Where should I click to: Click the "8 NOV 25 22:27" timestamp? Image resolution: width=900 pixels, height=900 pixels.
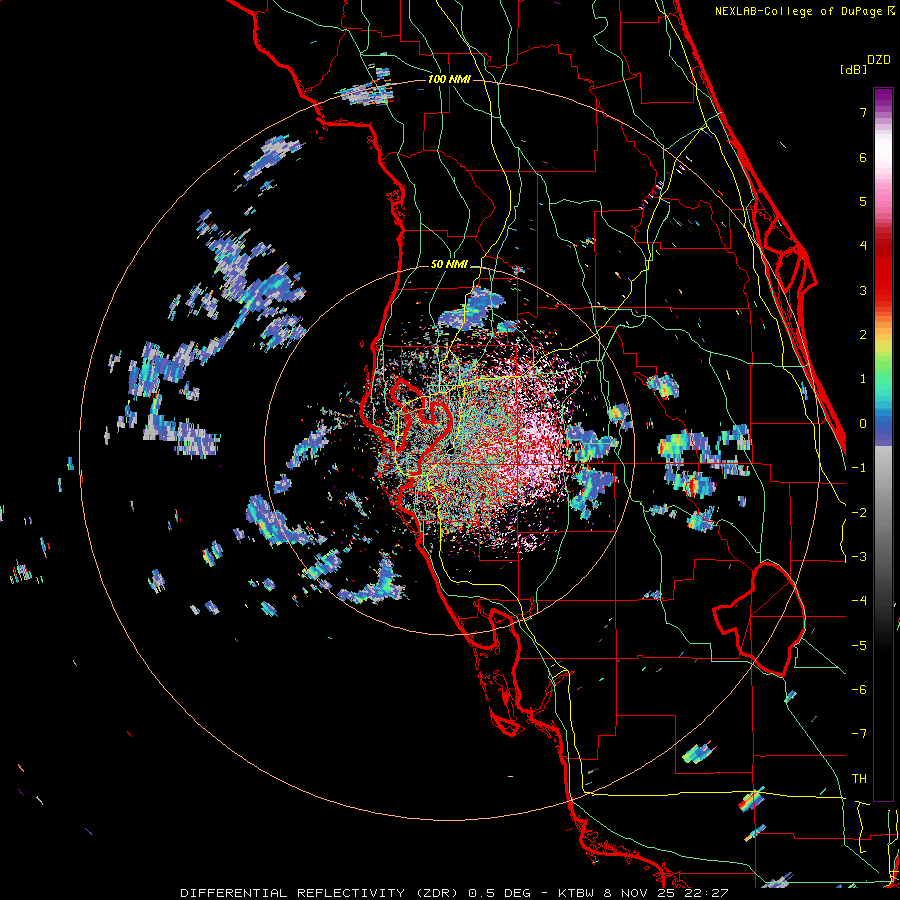pyautogui.click(x=666, y=893)
